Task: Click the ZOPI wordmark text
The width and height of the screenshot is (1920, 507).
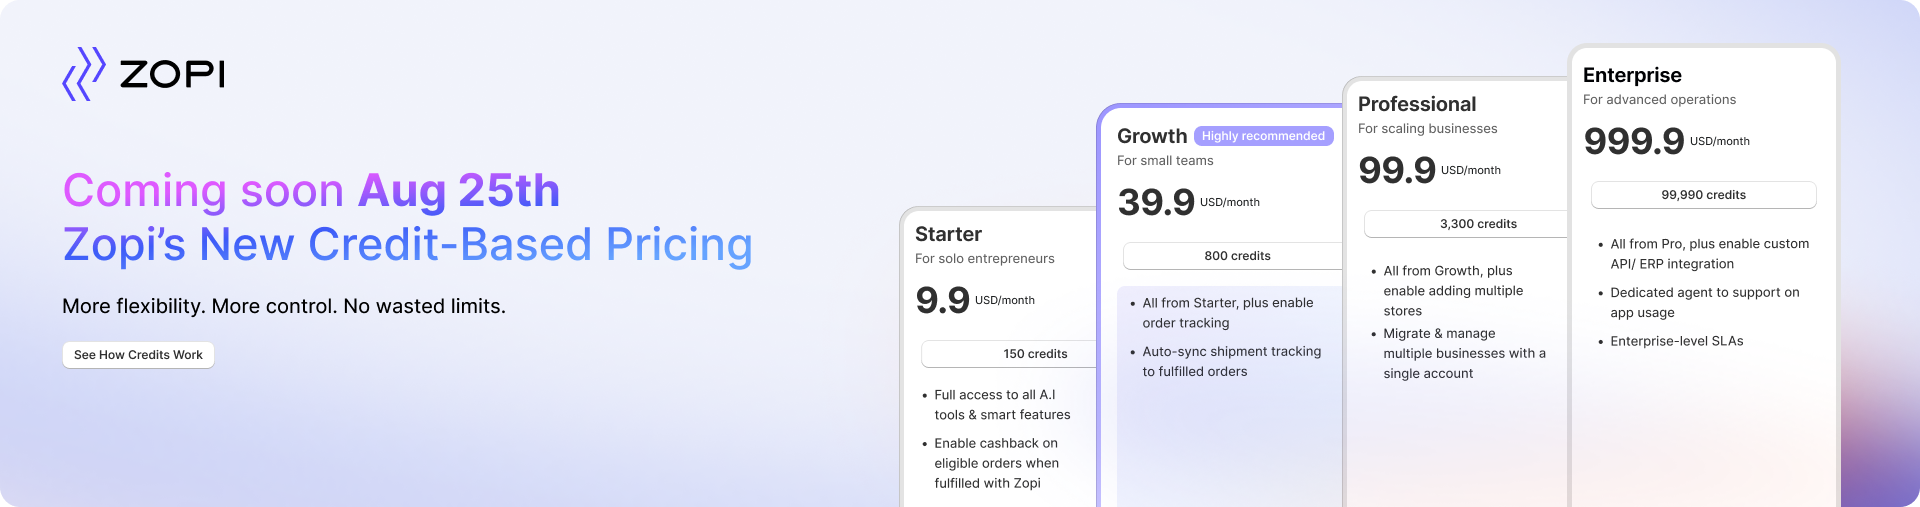Action: [x=172, y=74]
